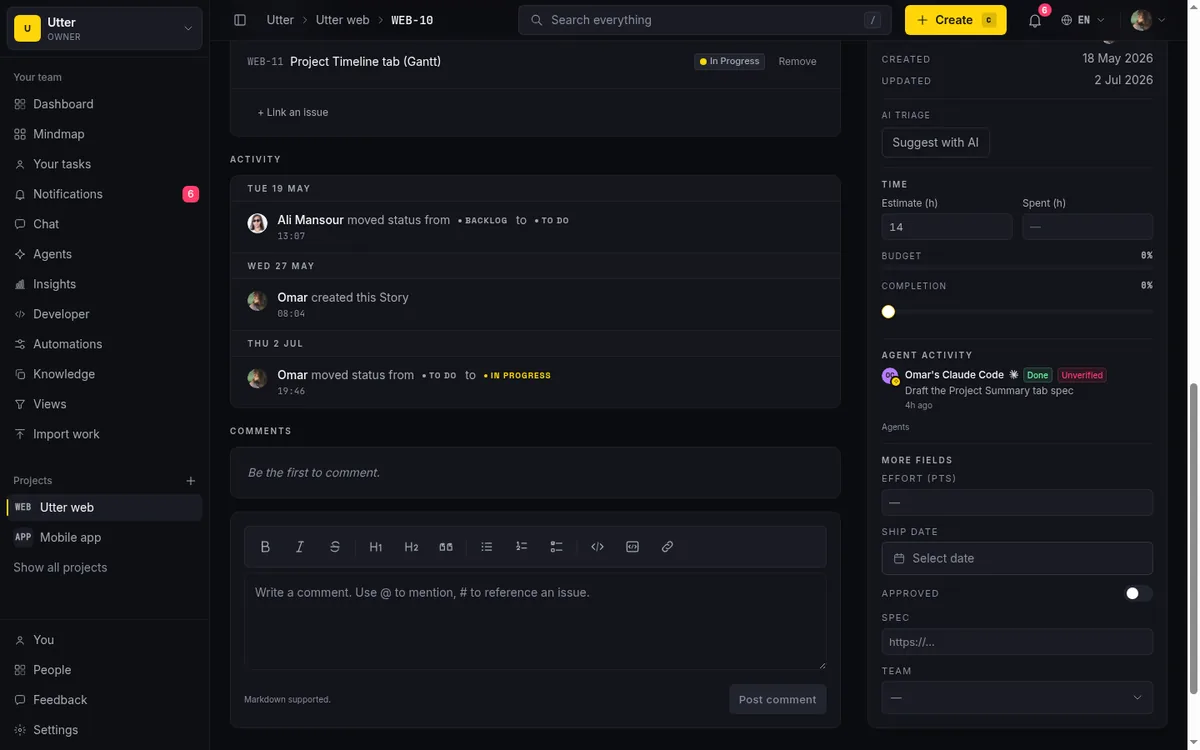
Task: Focus the comment text area
Action: [535, 621]
